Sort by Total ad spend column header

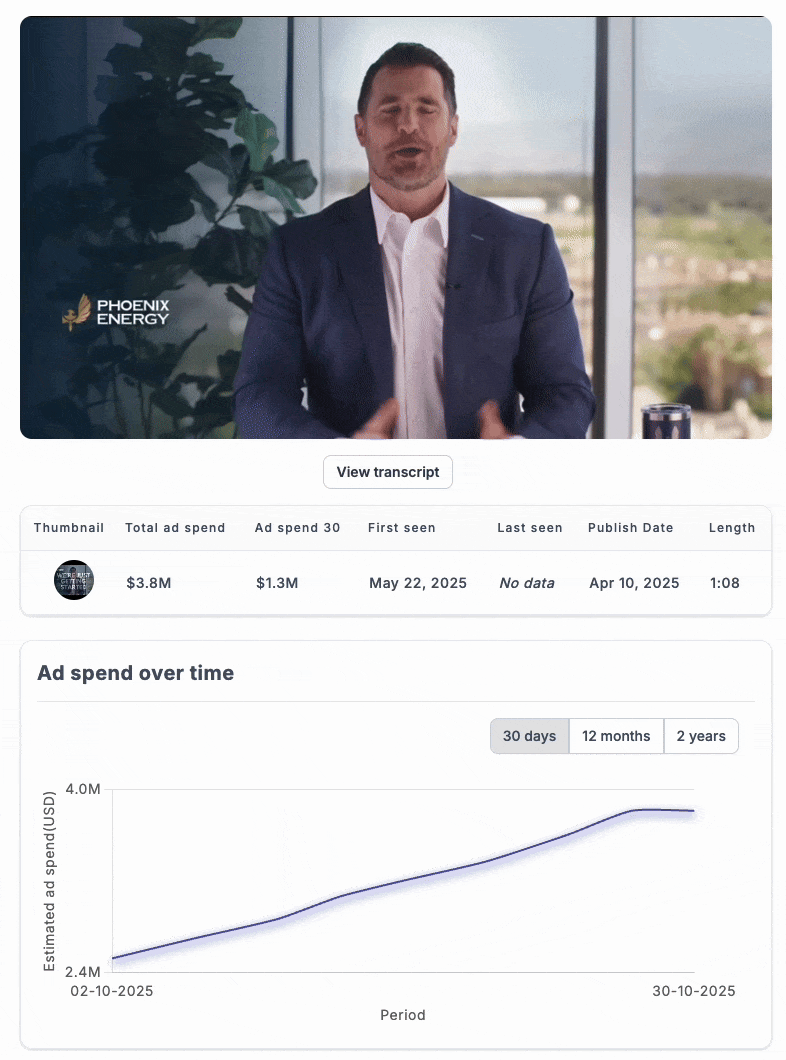[175, 528]
